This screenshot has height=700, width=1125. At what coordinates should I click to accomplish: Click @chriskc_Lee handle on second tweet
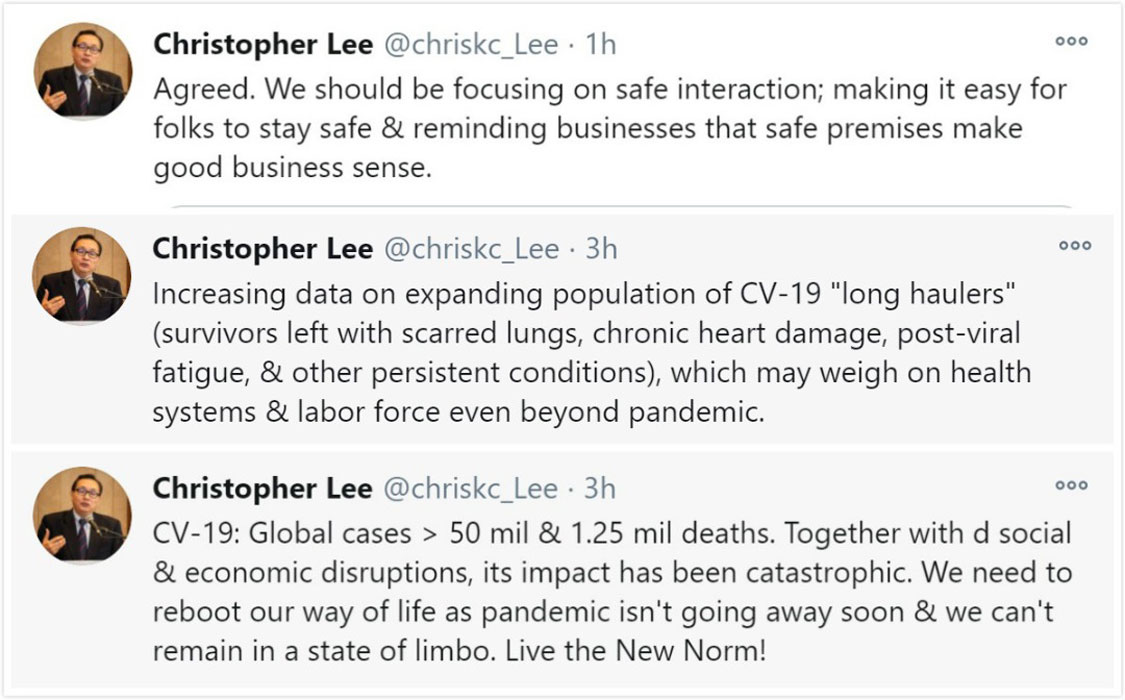(471, 250)
